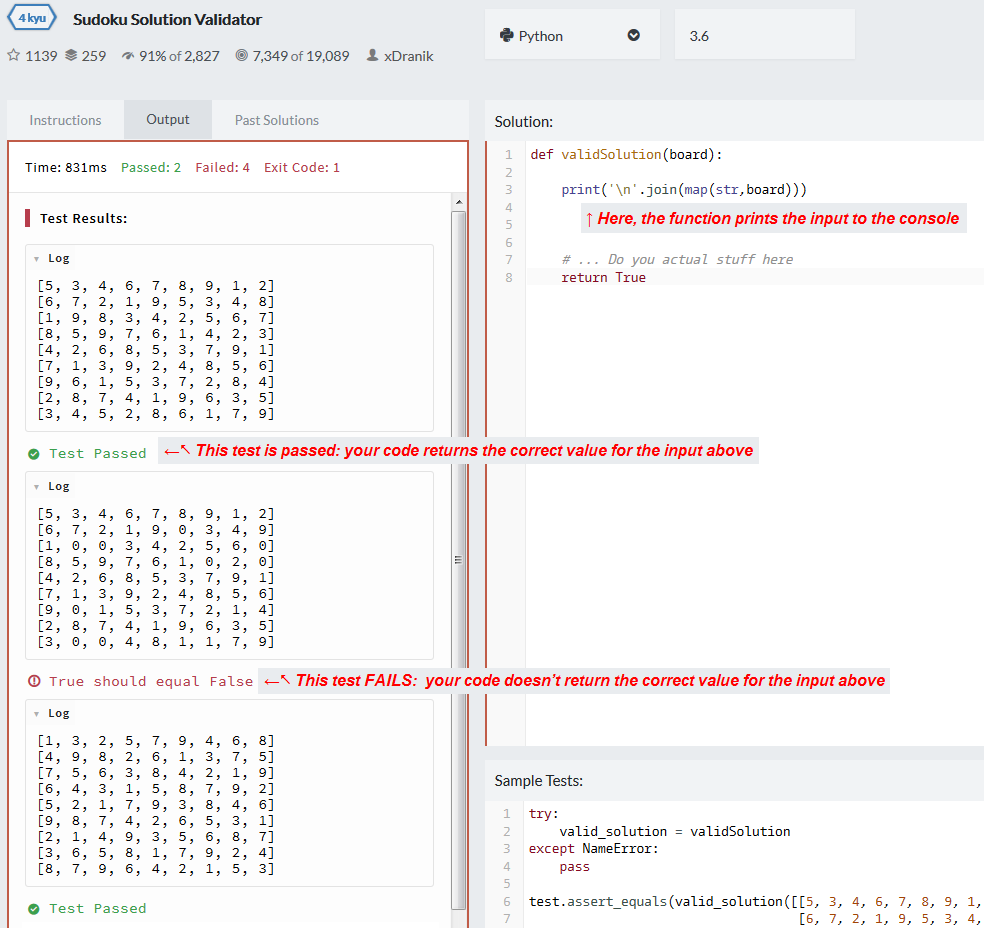Screen dimensions: 984x934
Task: Open the Past Solutions tab
Action: point(277,120)
